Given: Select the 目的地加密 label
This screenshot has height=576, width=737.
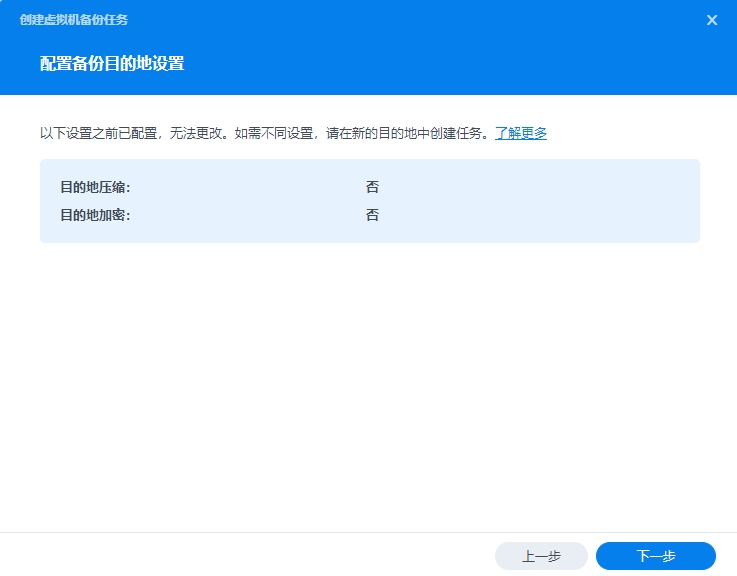Looking at the screenshot, I should click(x=95, y=215).
